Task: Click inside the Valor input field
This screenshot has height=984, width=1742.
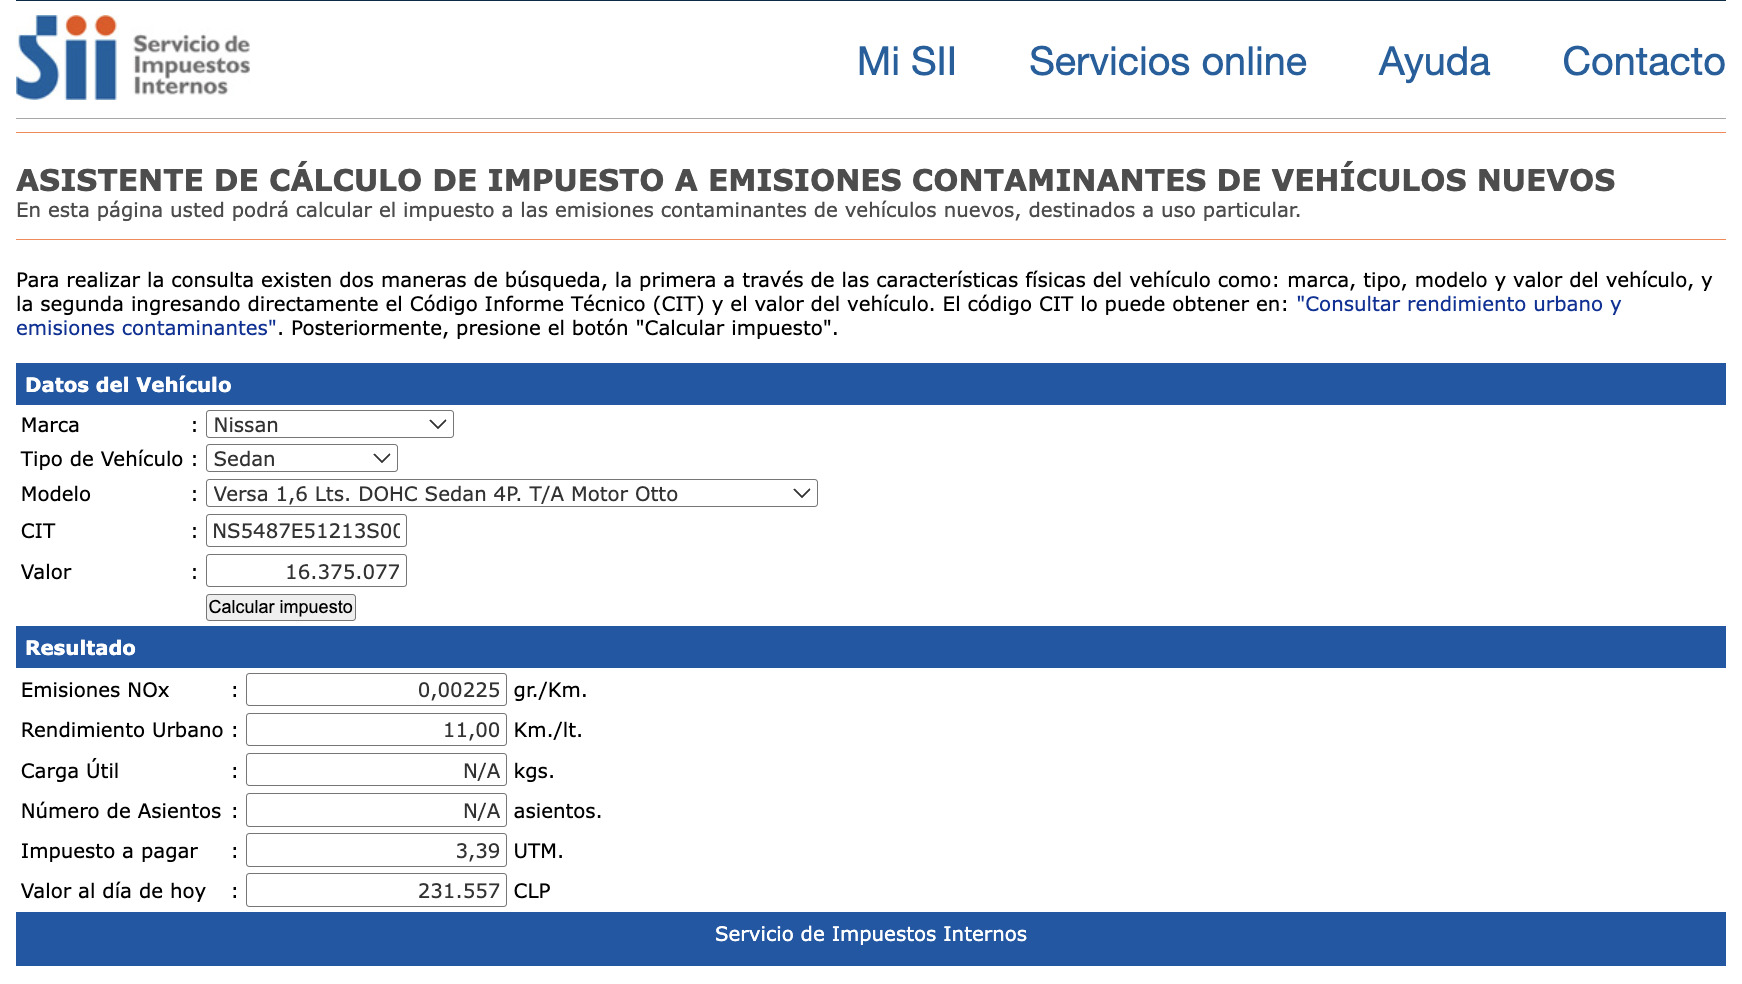Action: [x=304, y=571]
